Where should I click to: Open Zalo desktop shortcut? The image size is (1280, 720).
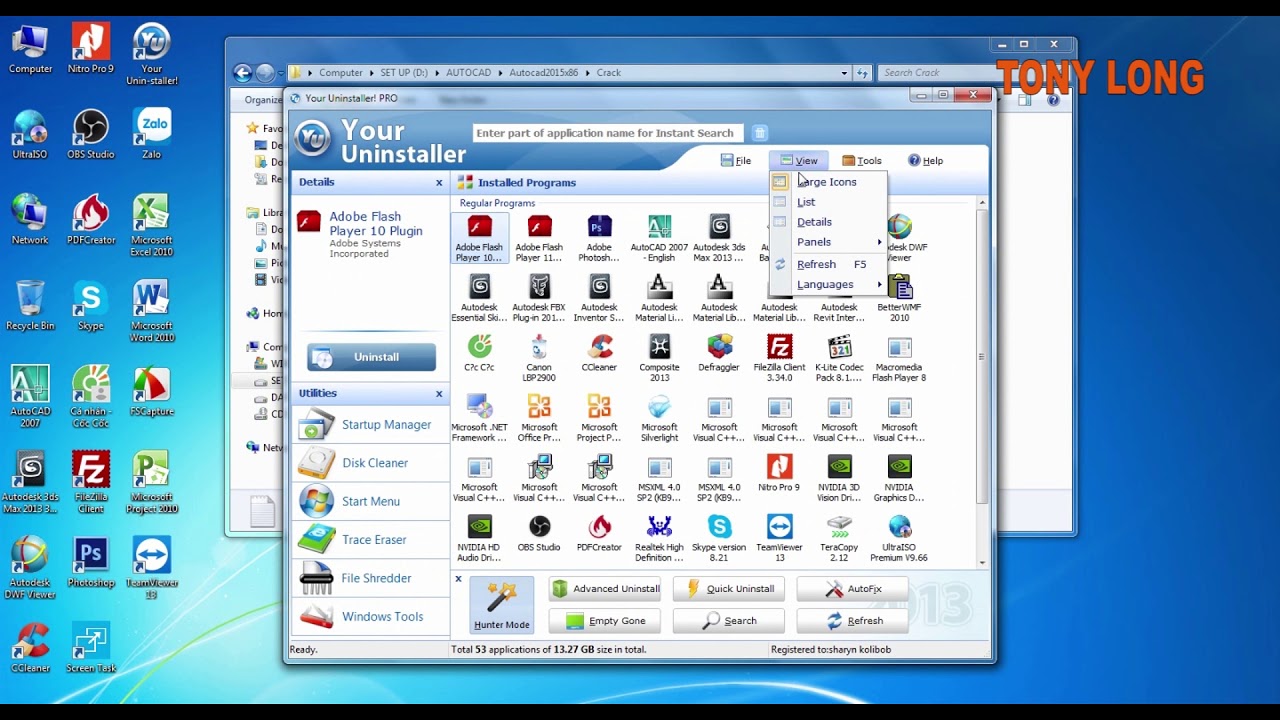click(152, 135)
